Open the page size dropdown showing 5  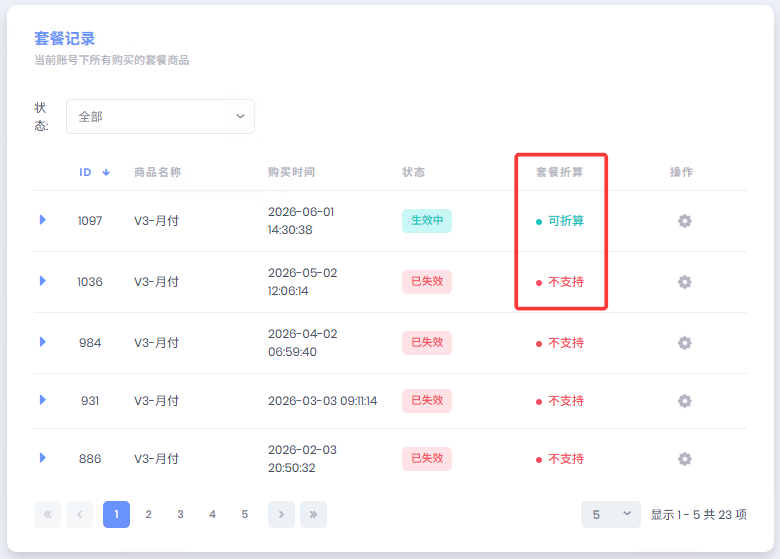[610, 514]
